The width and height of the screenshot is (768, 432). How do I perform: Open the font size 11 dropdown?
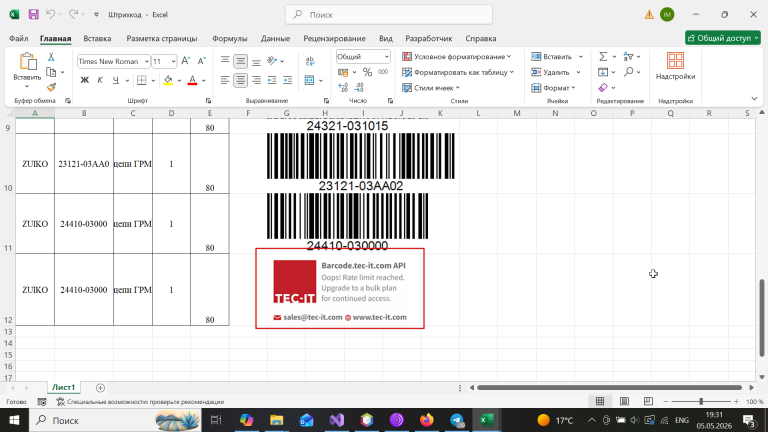click(173, 61)
